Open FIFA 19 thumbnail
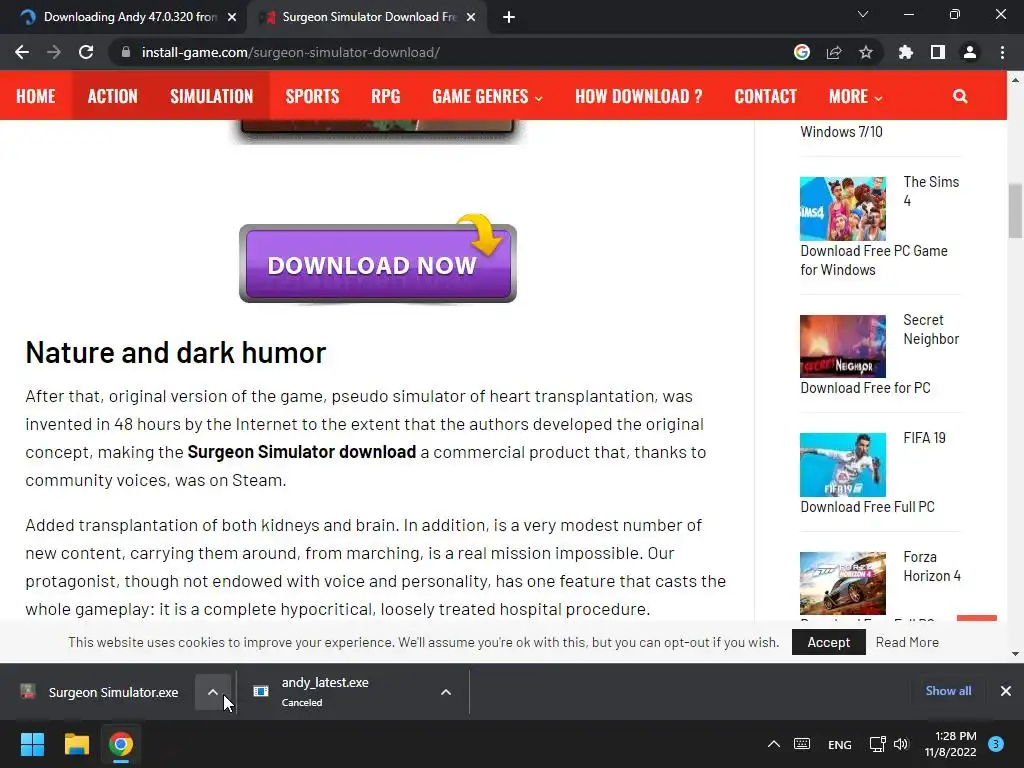Image resolution: width=1024 pixels, height=768 pixels. tap(843, 464)
